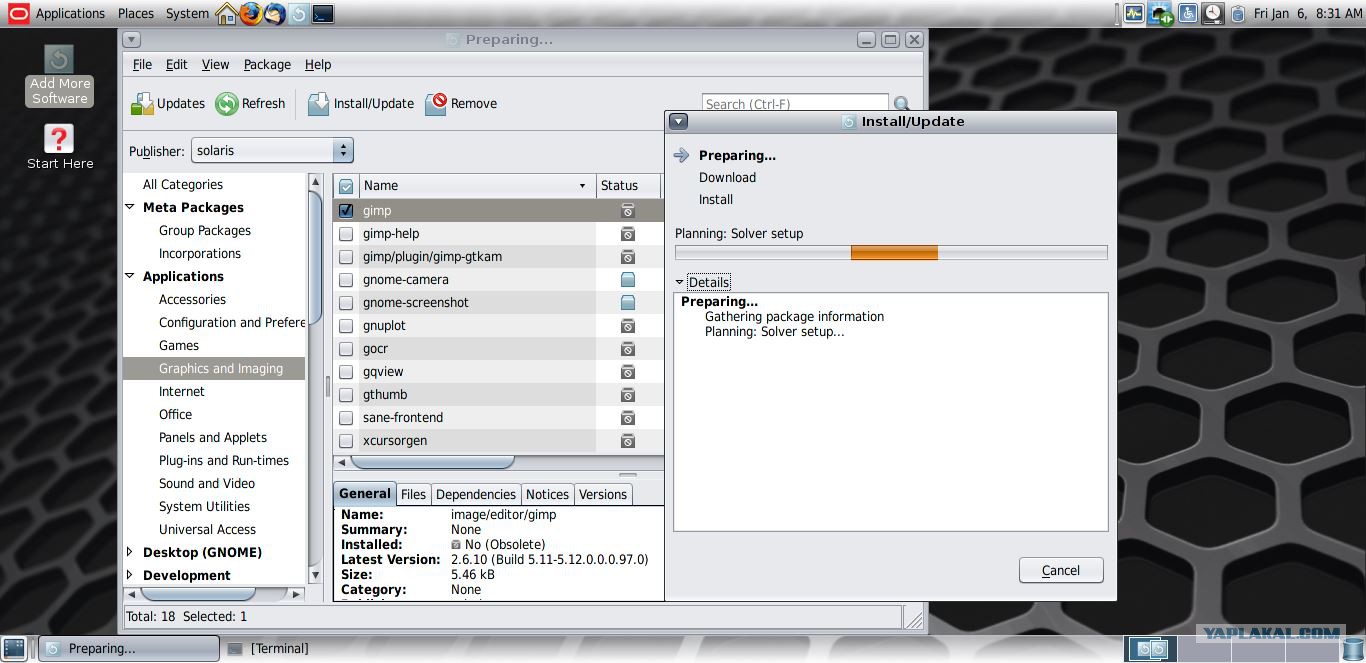1366x663 pixels.
Task: Click the Oracle logo in top panel
Action: point(17,14)
